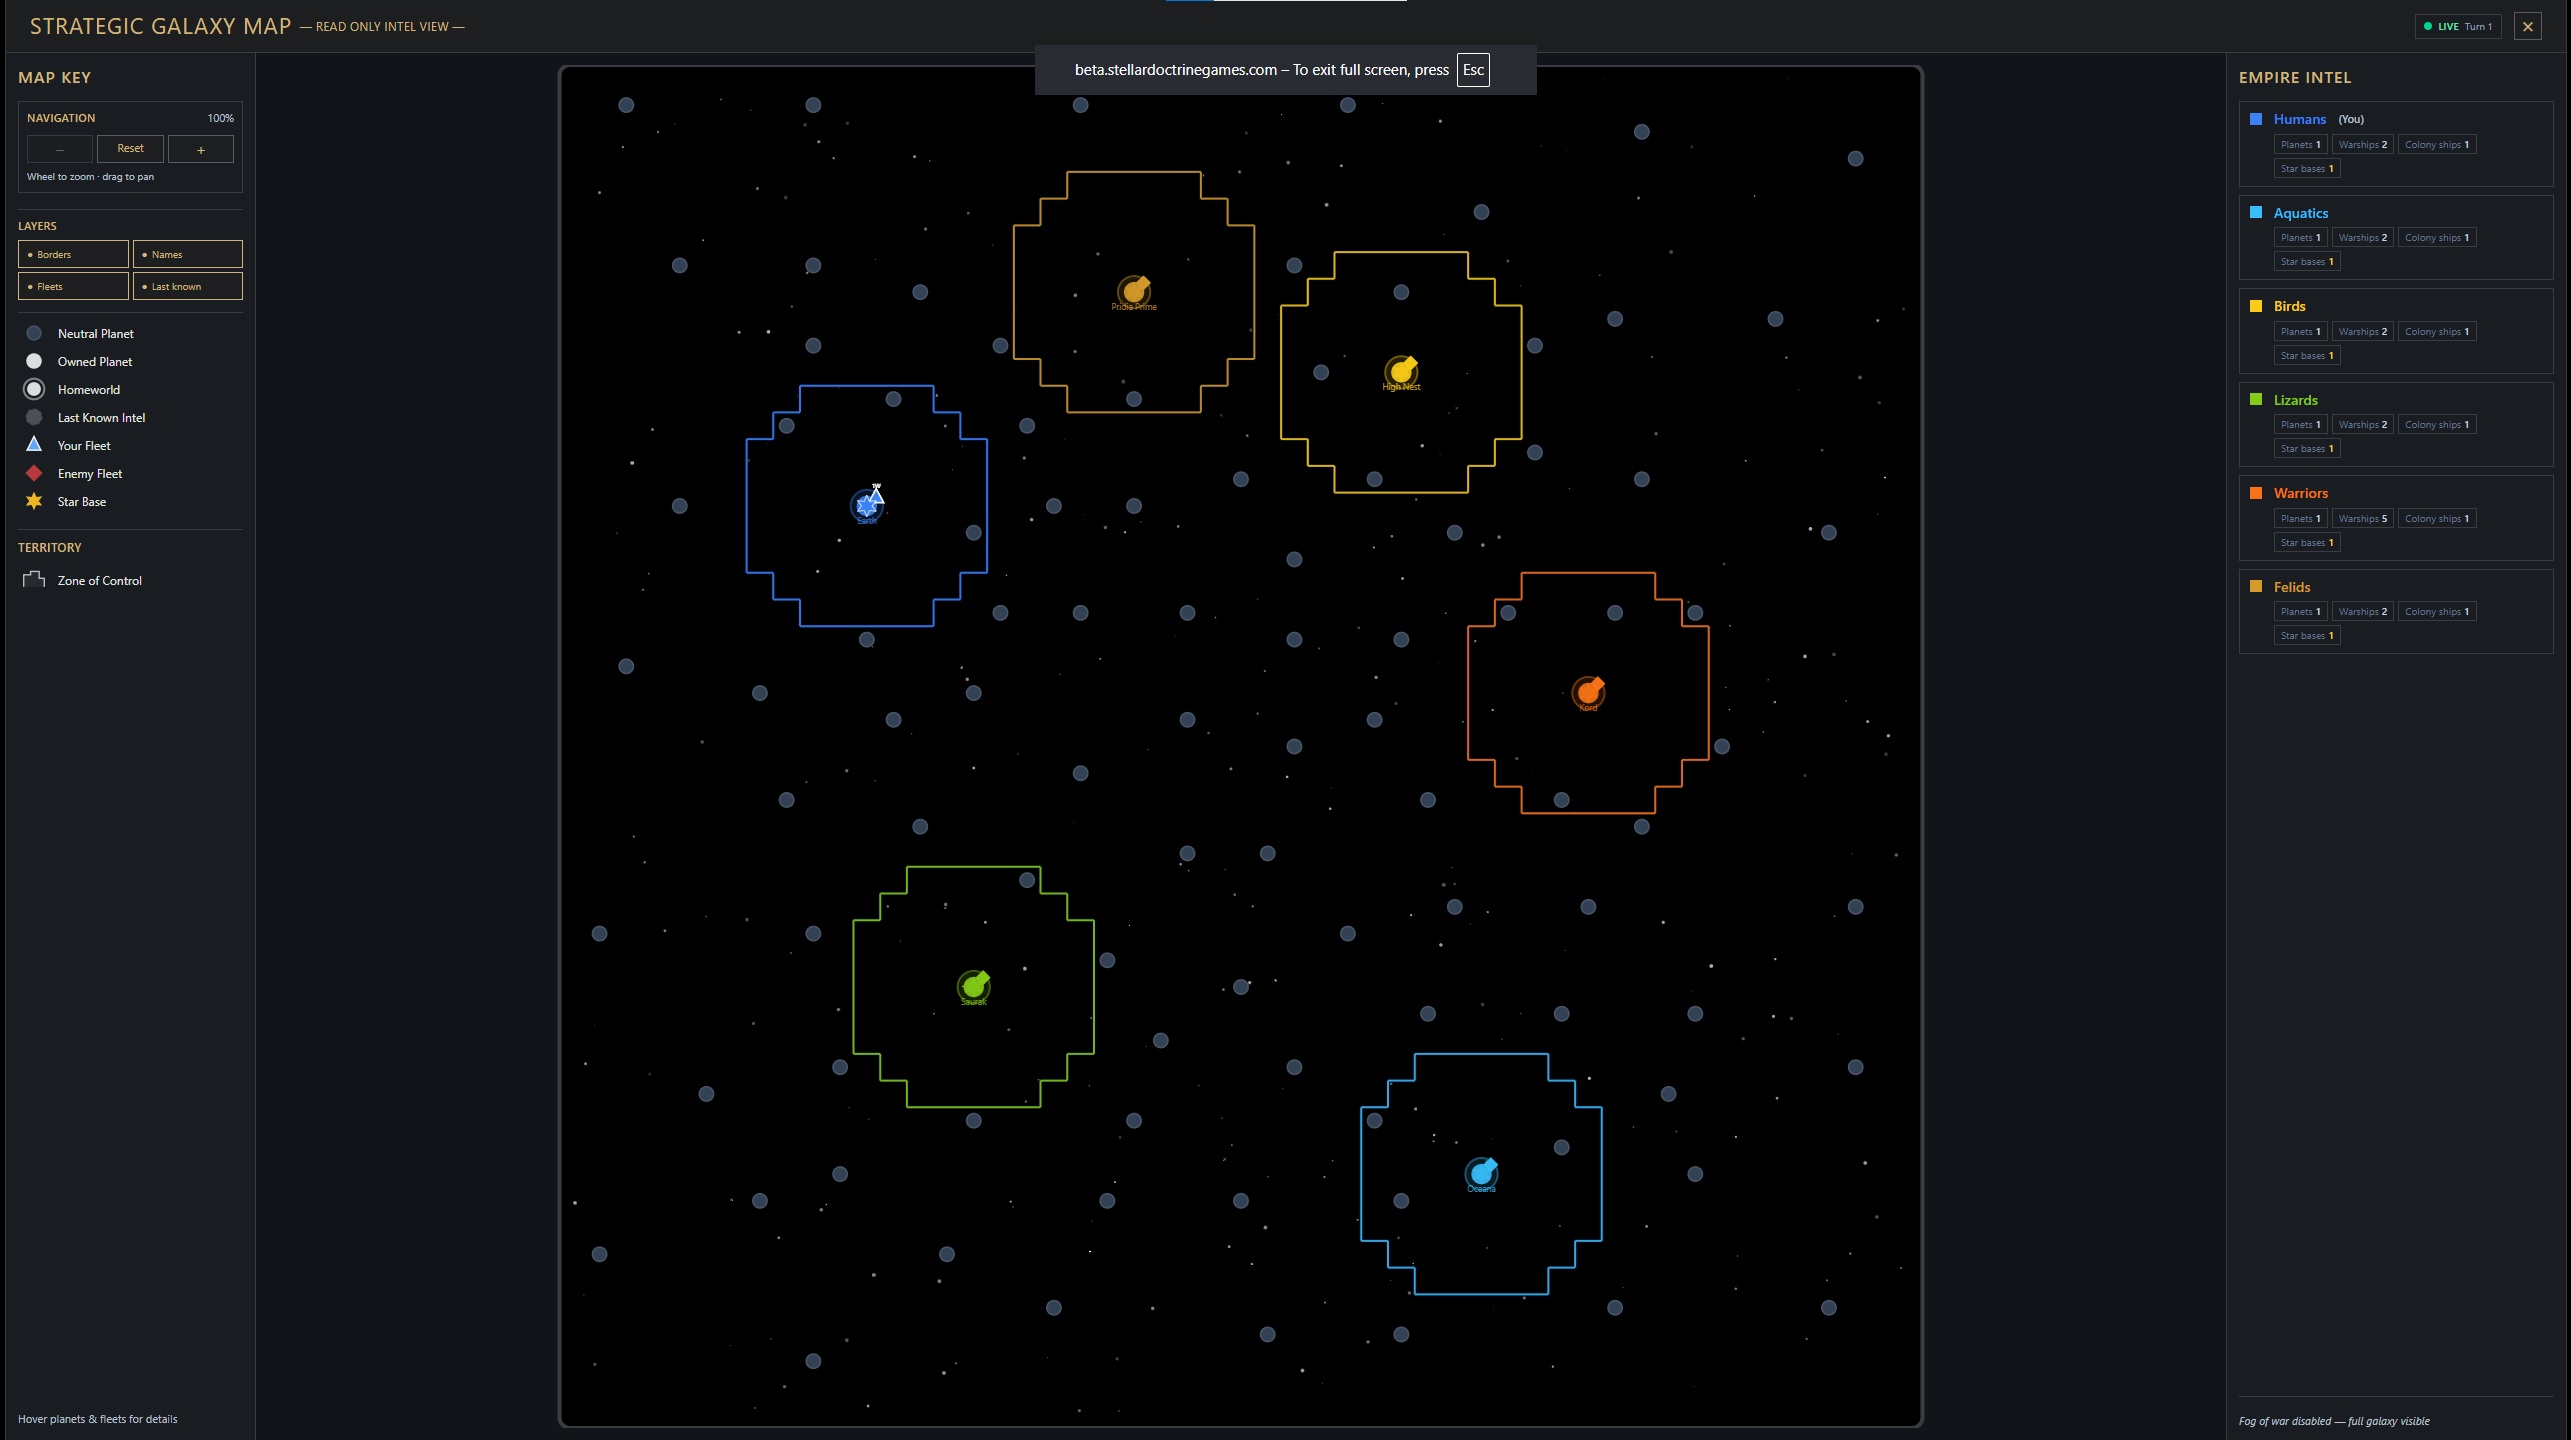Click the Aquatics light blue color swatch
2571x1440 pixels.
[2256, 212]
